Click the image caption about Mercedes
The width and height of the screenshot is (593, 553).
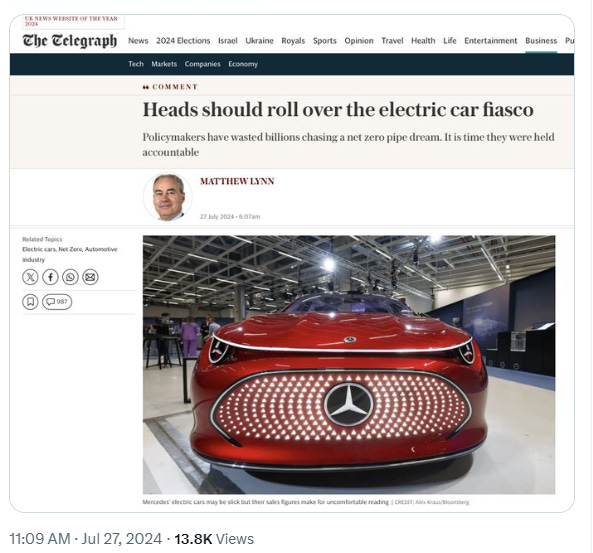click(x=265, y=502)
